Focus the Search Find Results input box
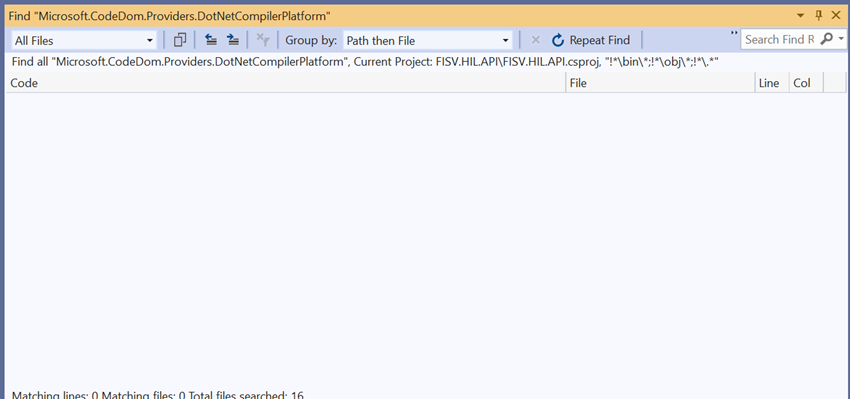850x399 pixels. pos(780,40)
